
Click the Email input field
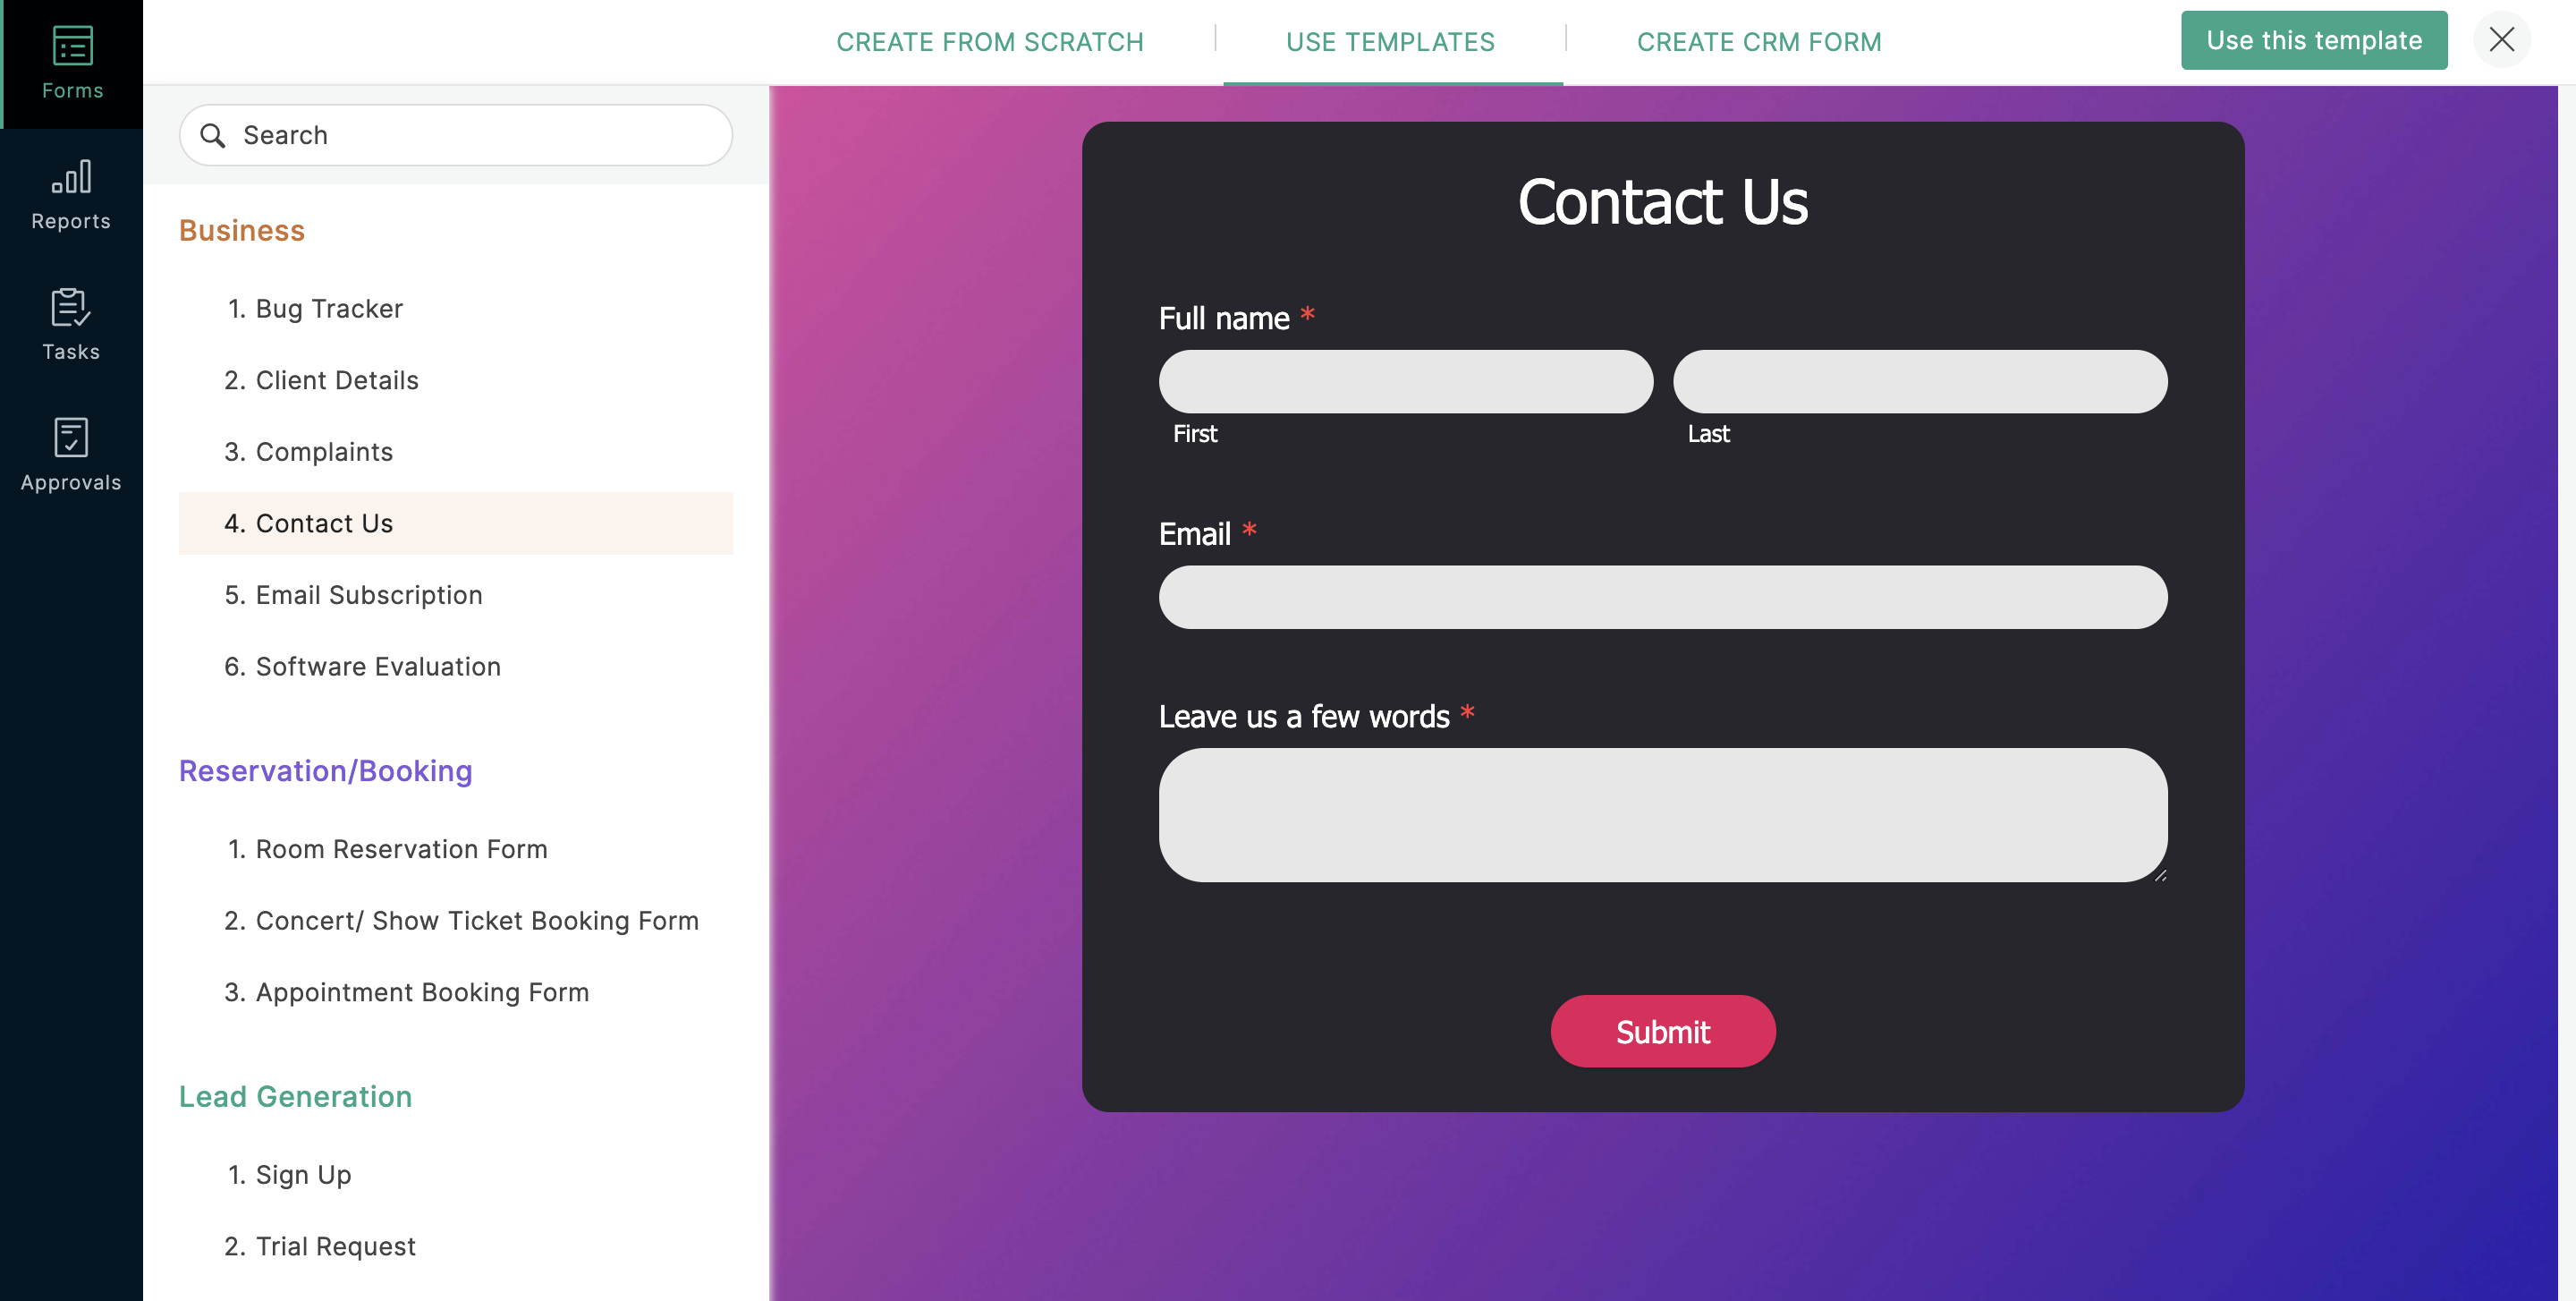[x=1664, y=596]
